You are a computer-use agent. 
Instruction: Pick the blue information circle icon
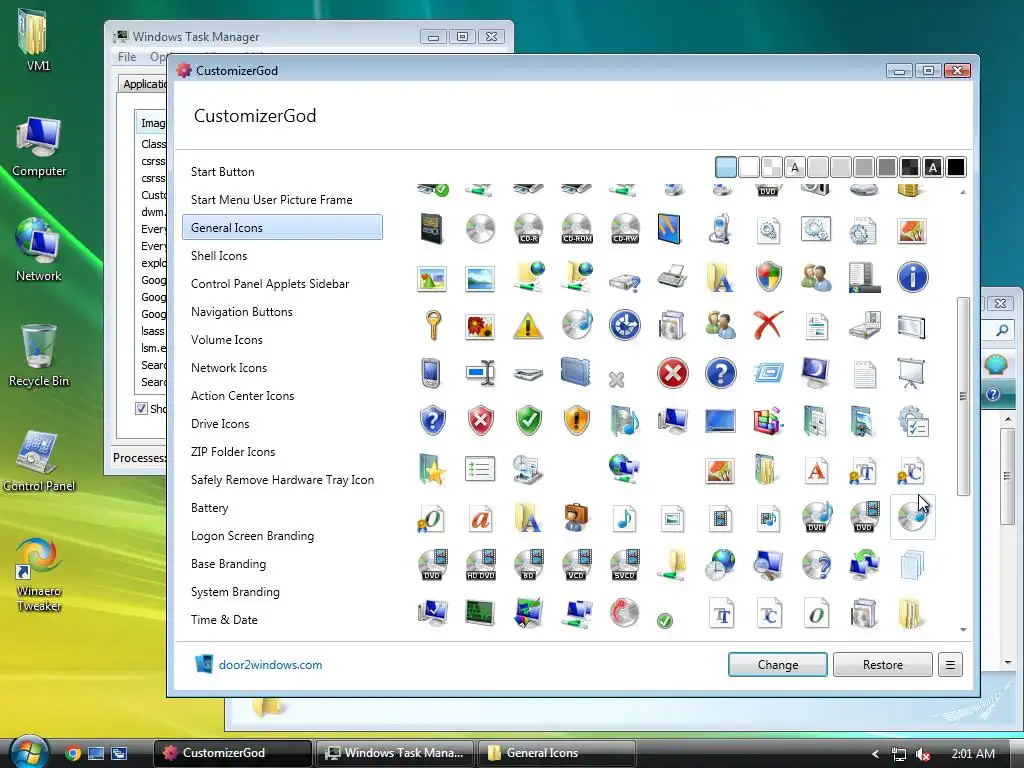pyautogui.click(x=912, y=277)
